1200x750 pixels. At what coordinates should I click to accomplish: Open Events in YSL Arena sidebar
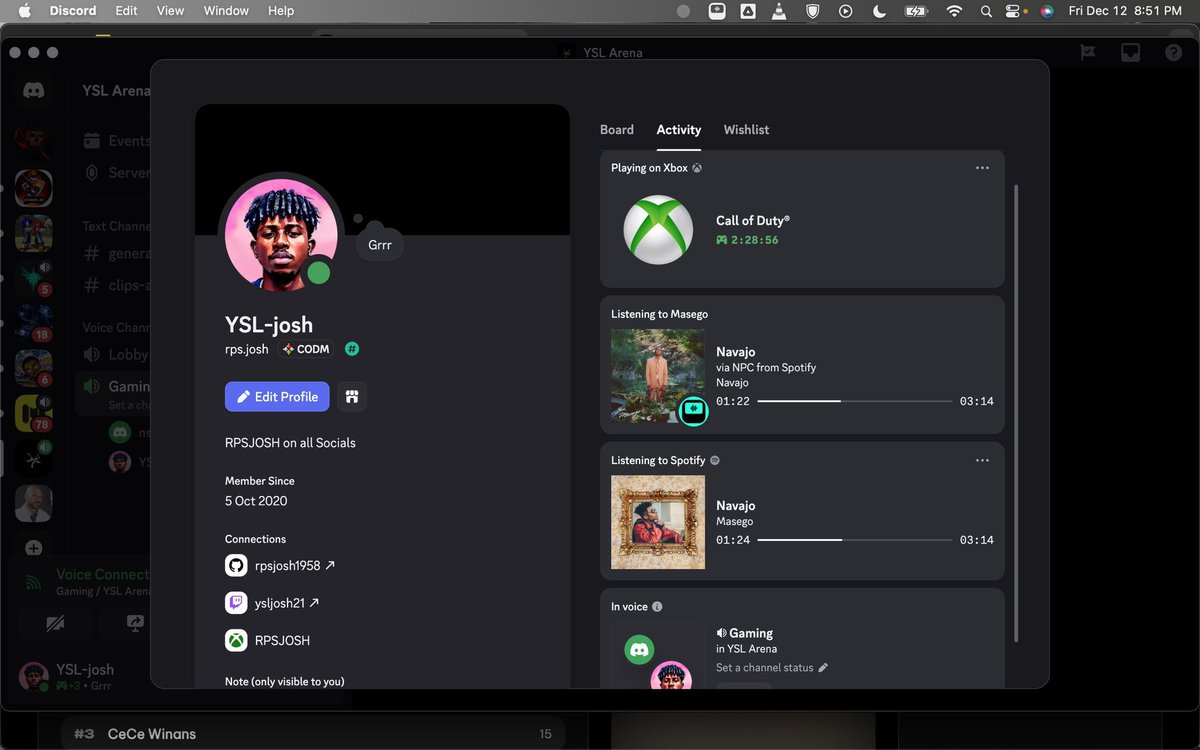point(116,141)
